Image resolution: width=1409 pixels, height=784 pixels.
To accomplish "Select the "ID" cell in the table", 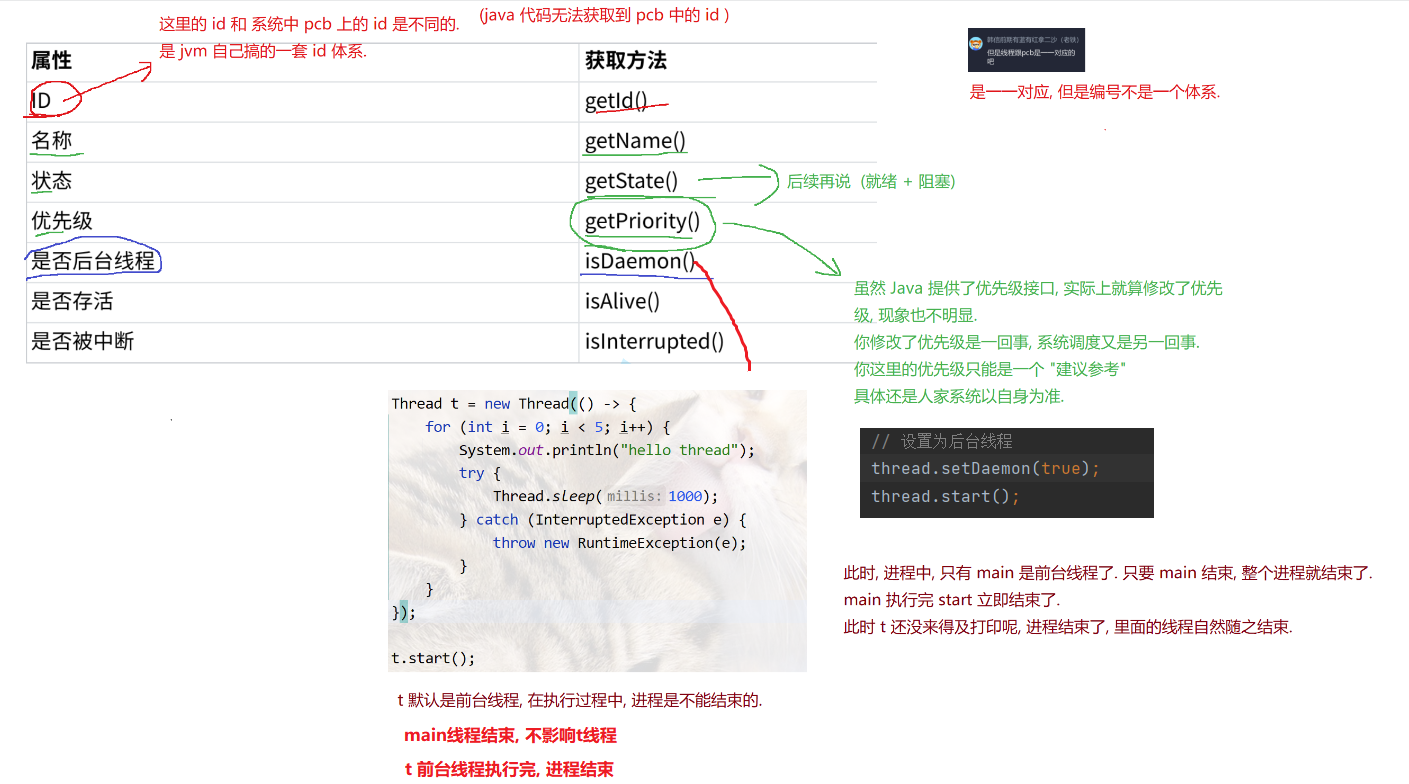I will (41, 101).
